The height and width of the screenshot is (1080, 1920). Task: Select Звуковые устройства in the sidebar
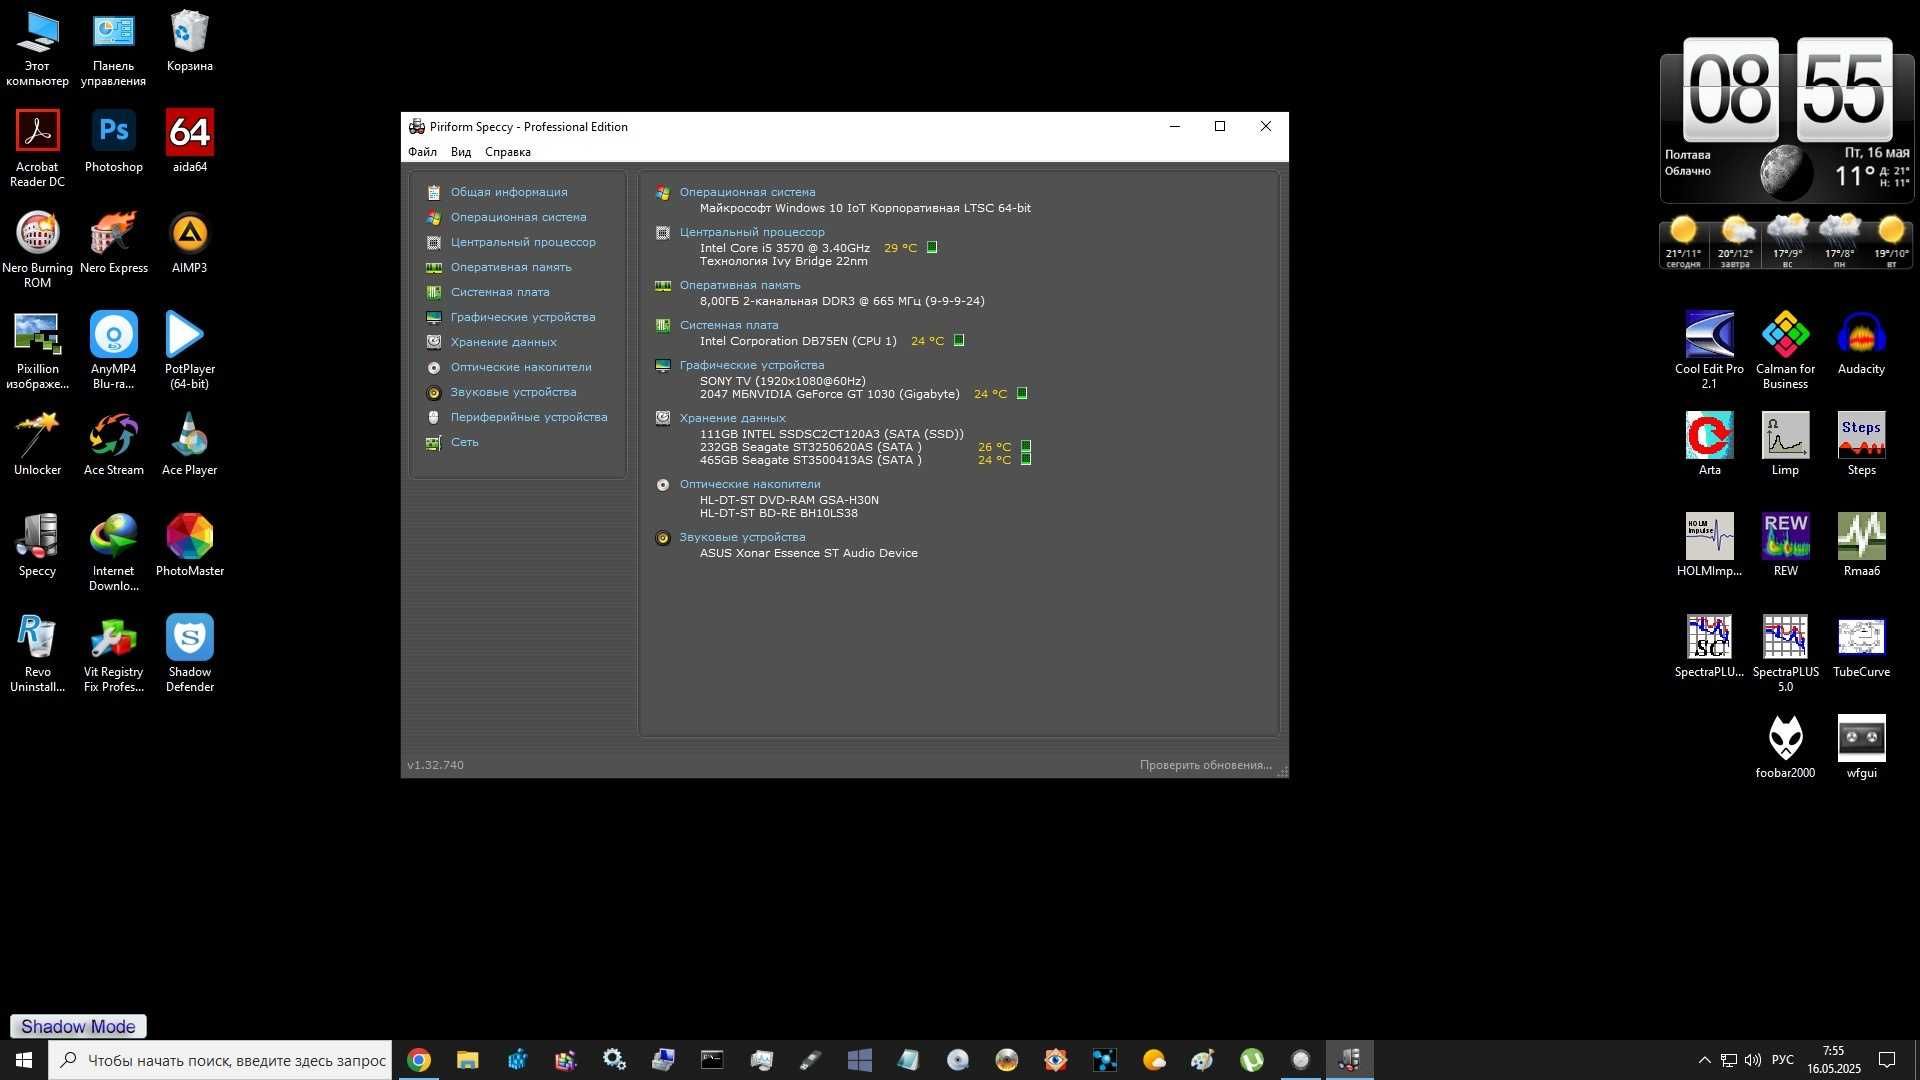512,392
